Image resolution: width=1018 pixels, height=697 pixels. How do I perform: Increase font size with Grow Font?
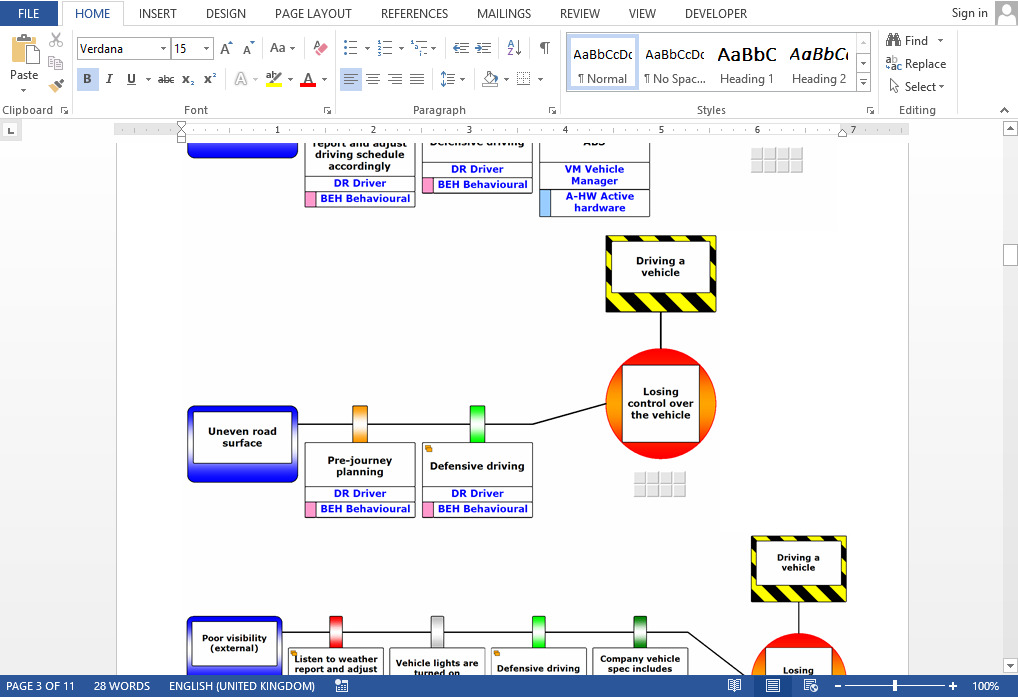click(x=226, y=48)
